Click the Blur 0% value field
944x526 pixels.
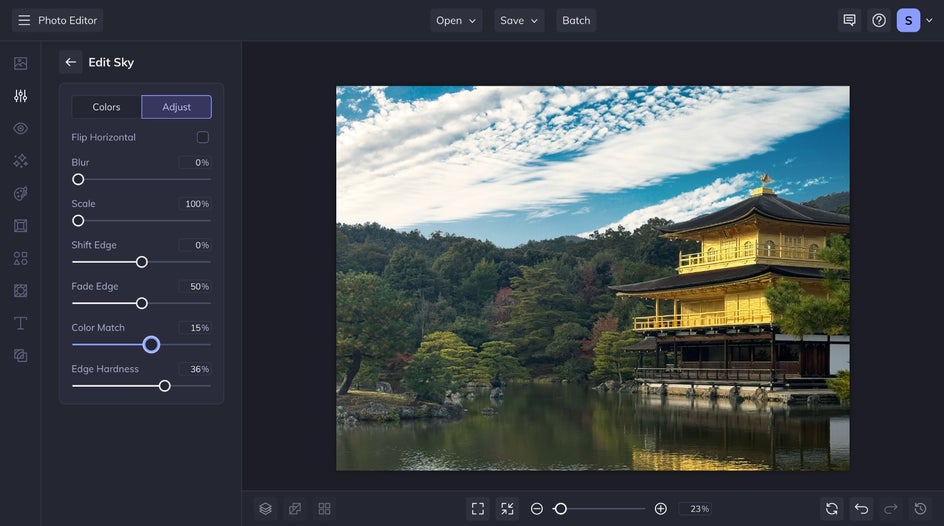[194, 162]
